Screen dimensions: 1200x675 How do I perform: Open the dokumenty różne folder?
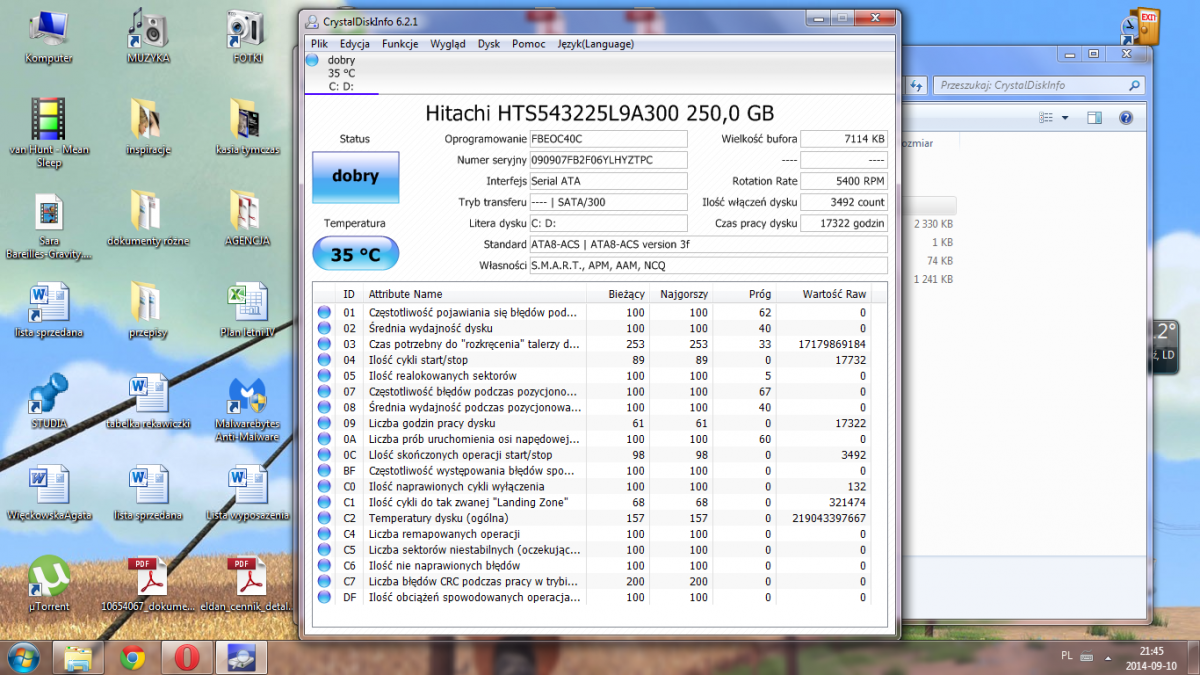pos(148,218)
